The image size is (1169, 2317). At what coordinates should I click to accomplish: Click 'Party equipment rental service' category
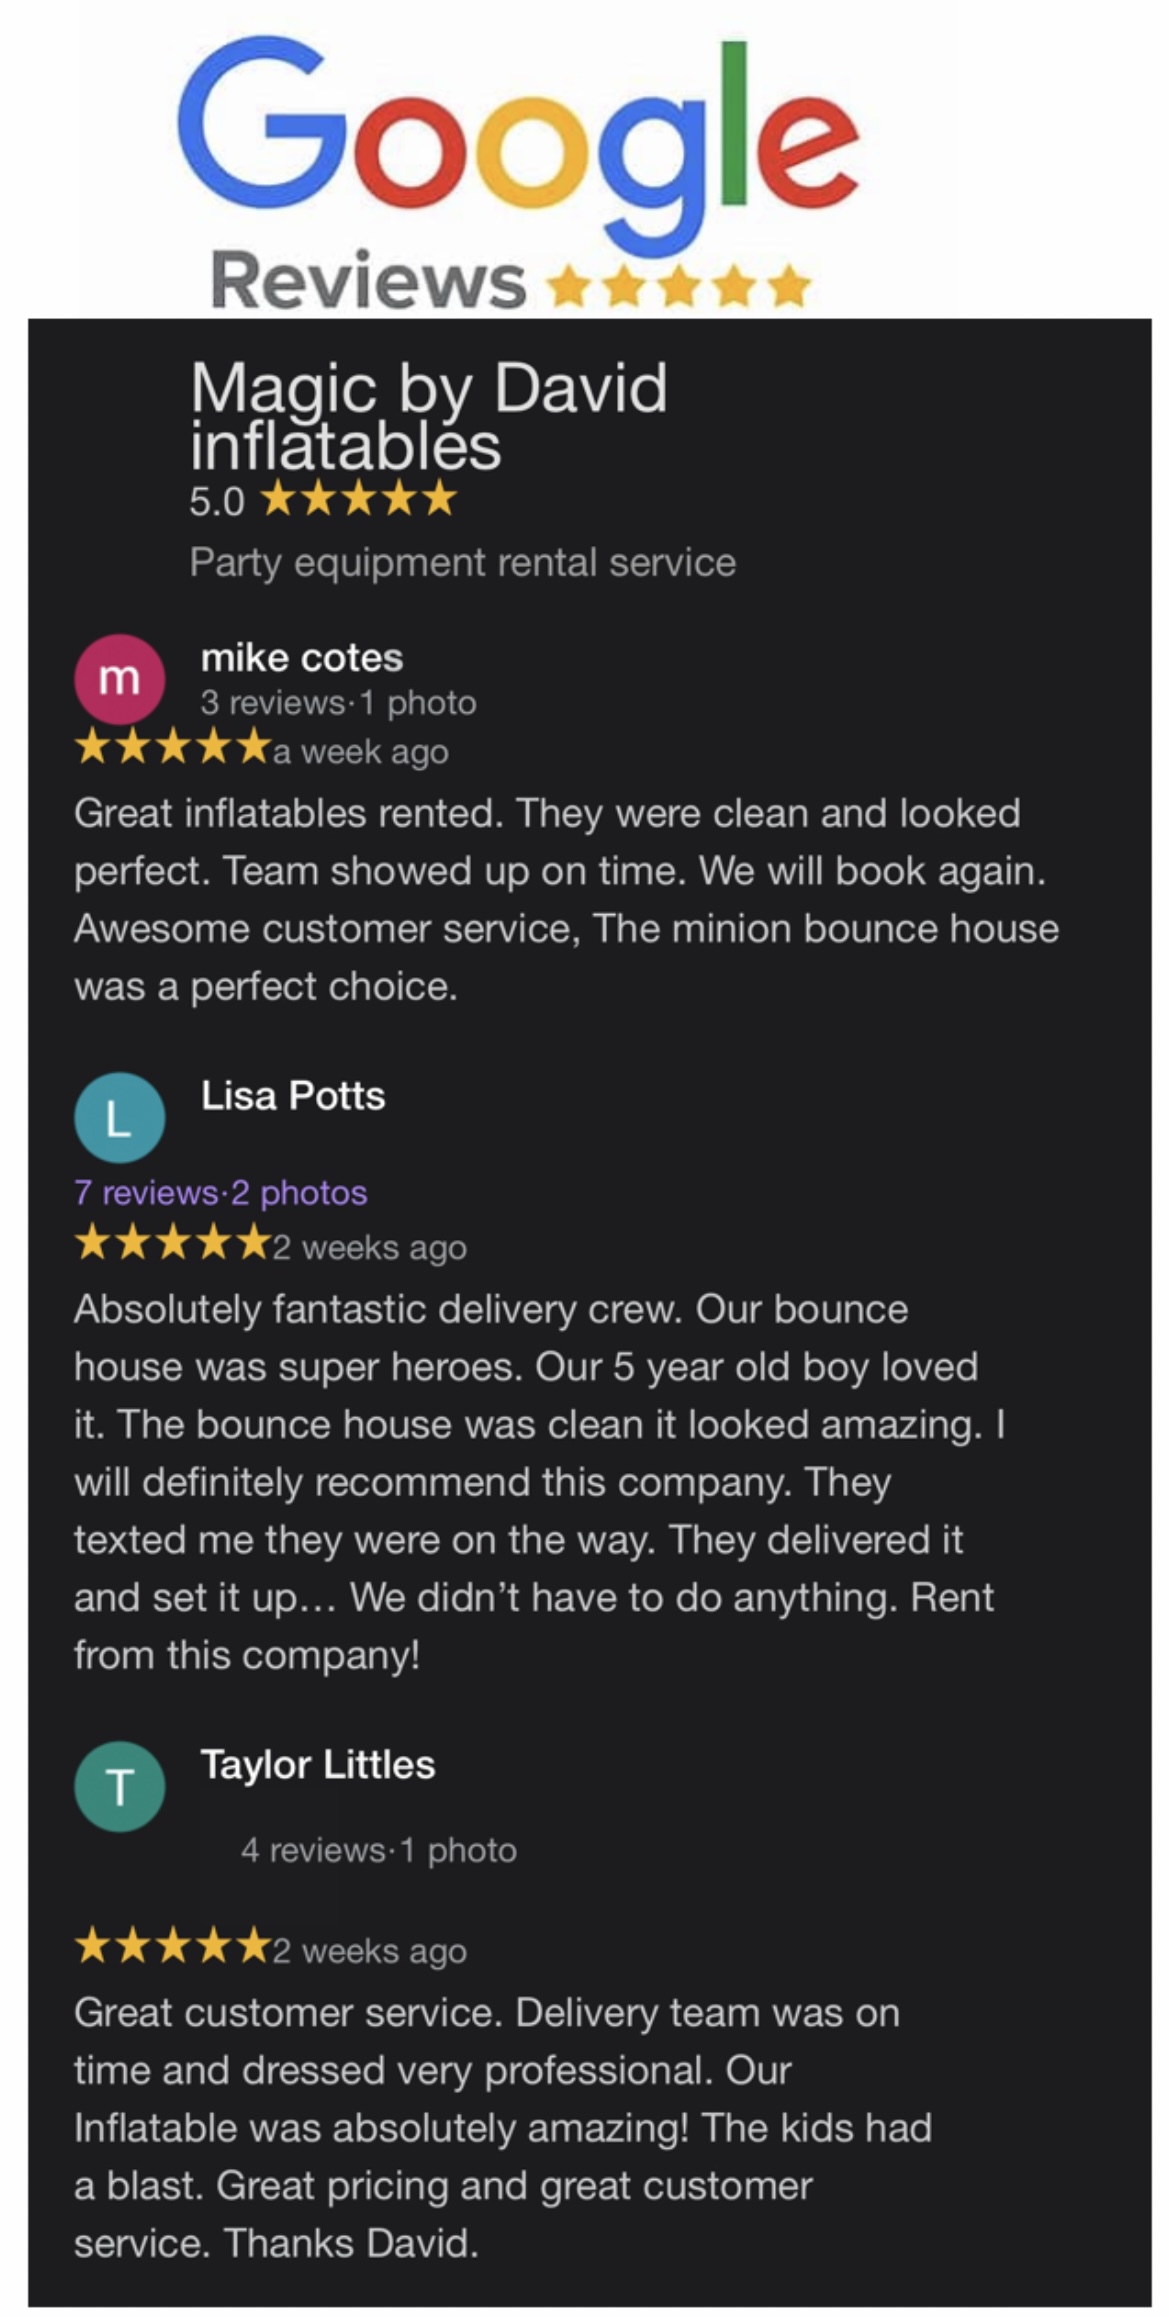[x=462, y=563]
